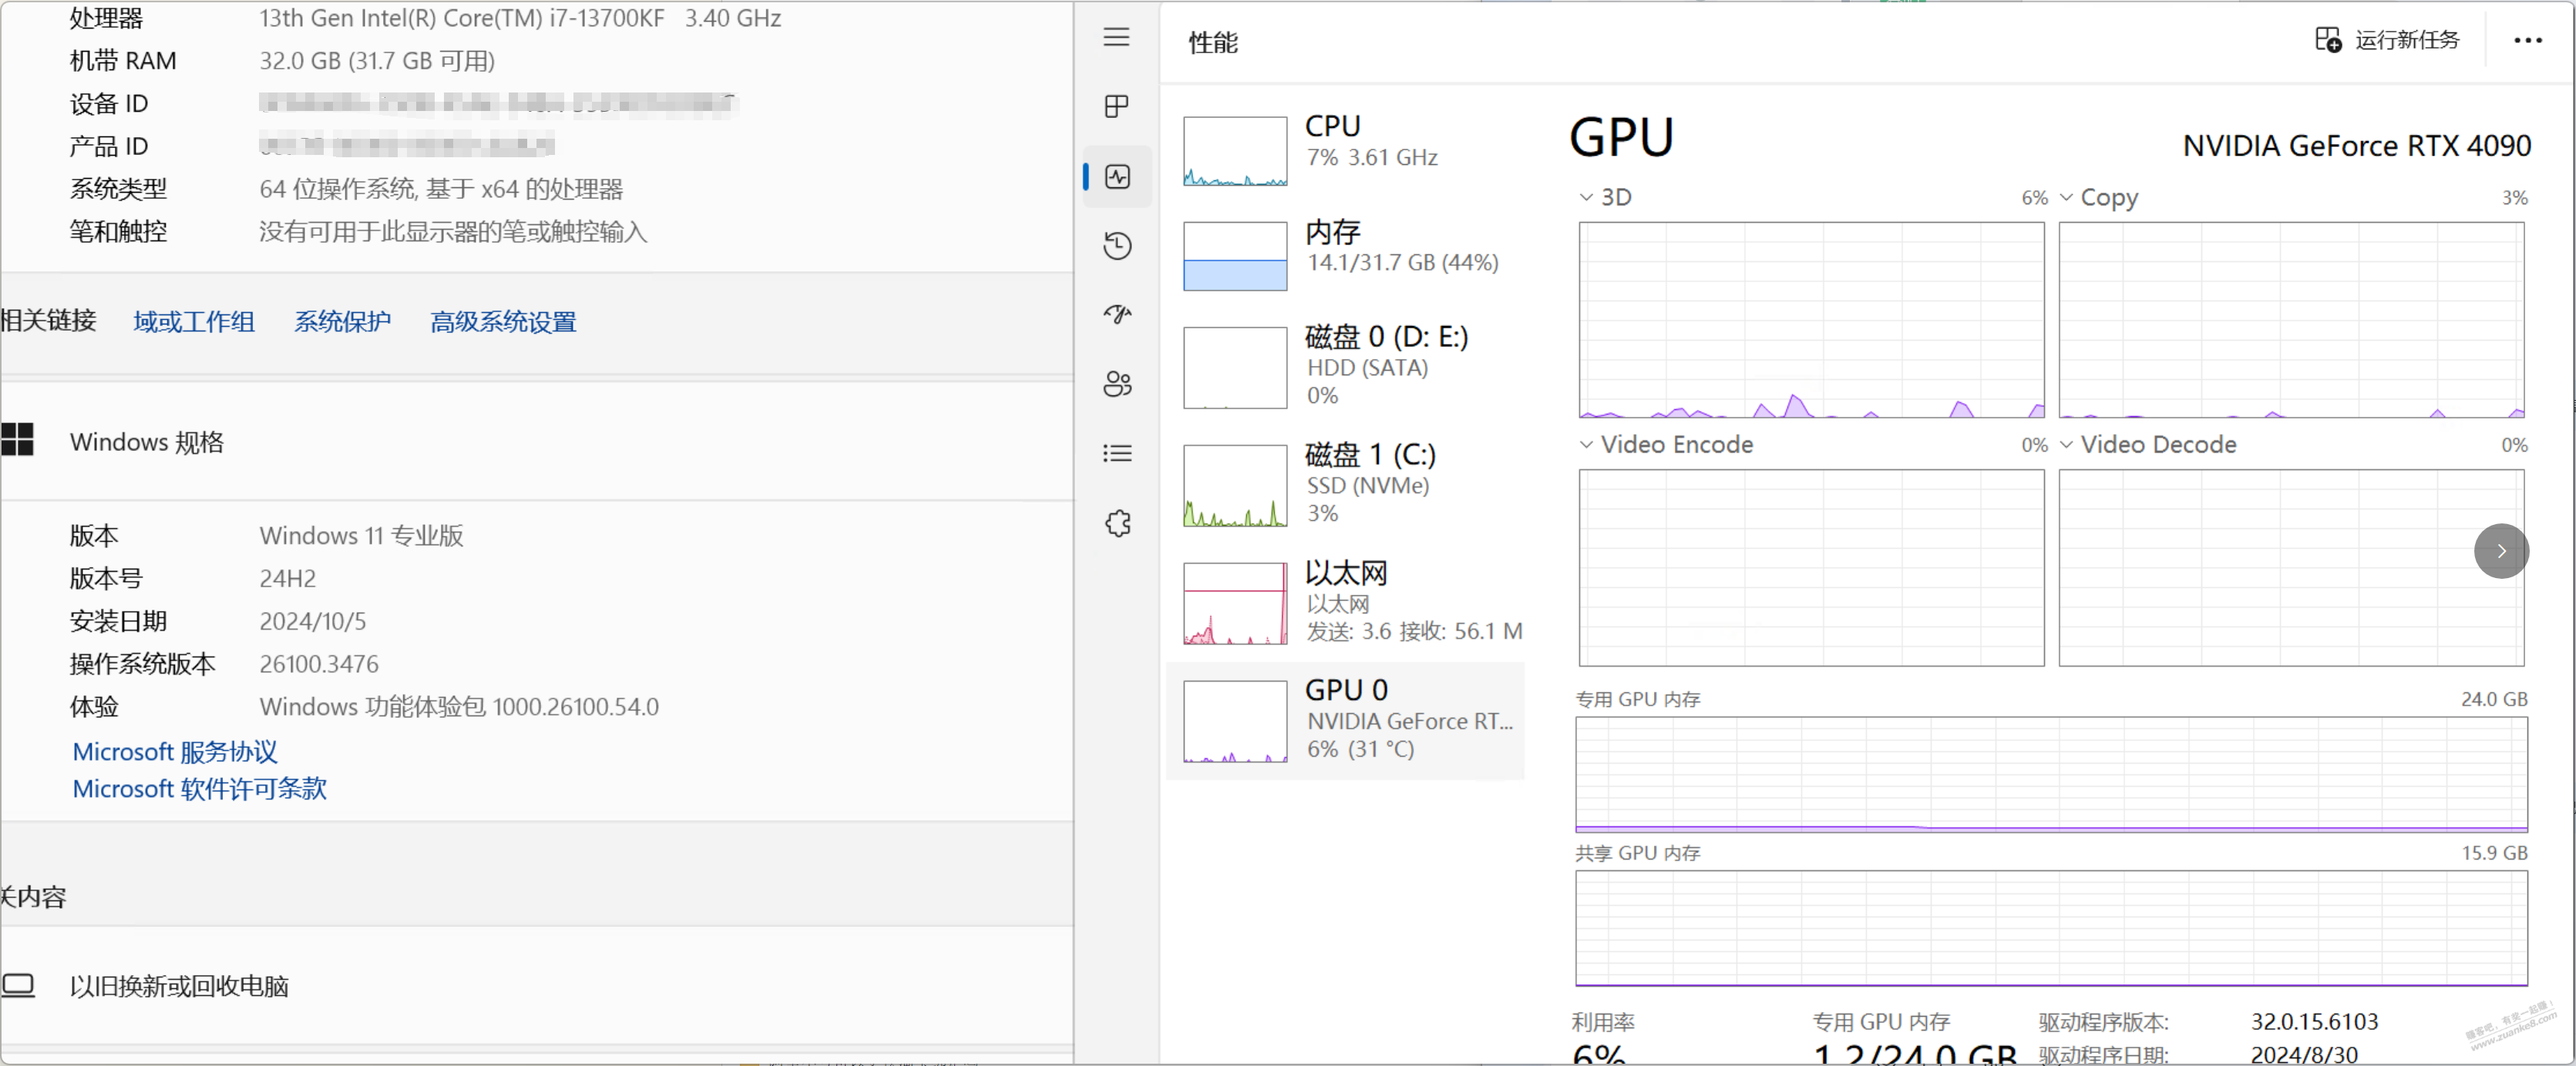Open the Details list page icon

(1116, 454)
